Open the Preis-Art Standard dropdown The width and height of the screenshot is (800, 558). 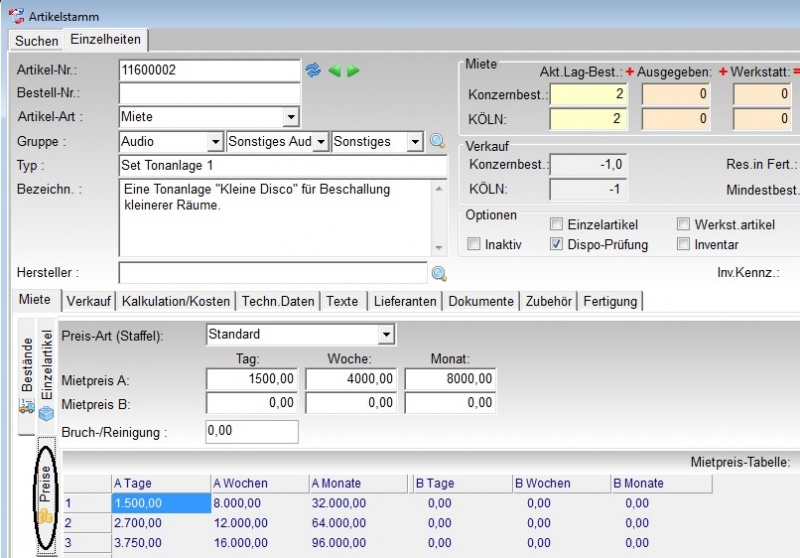386,335
